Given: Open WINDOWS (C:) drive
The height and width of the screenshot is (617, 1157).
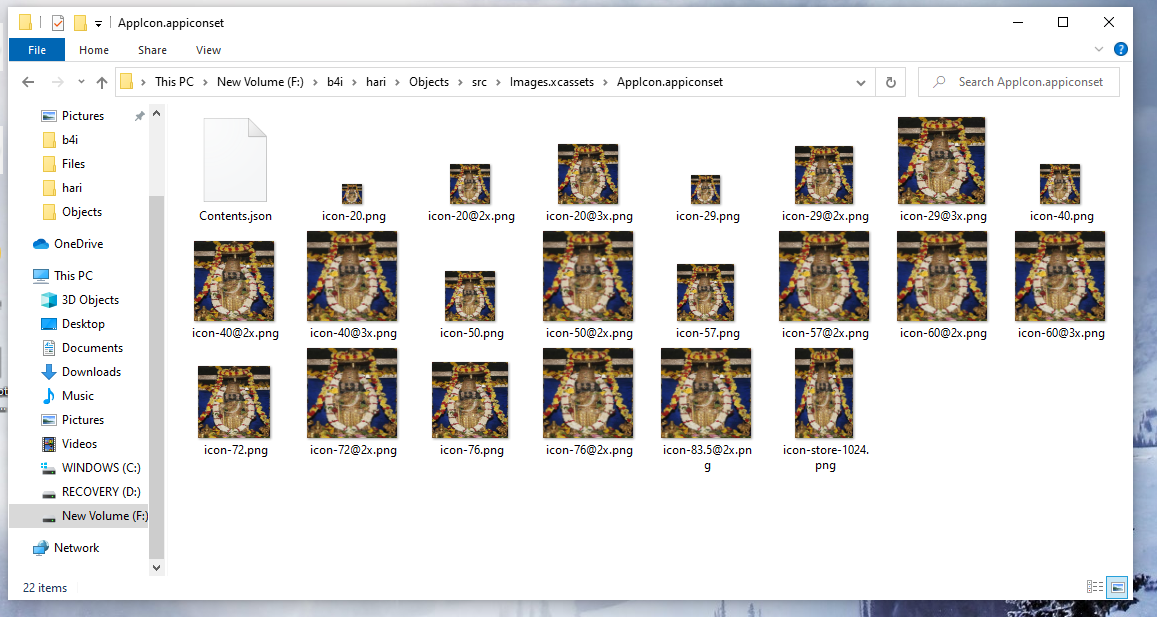Looking at the screenshot, I should (100, 468).
